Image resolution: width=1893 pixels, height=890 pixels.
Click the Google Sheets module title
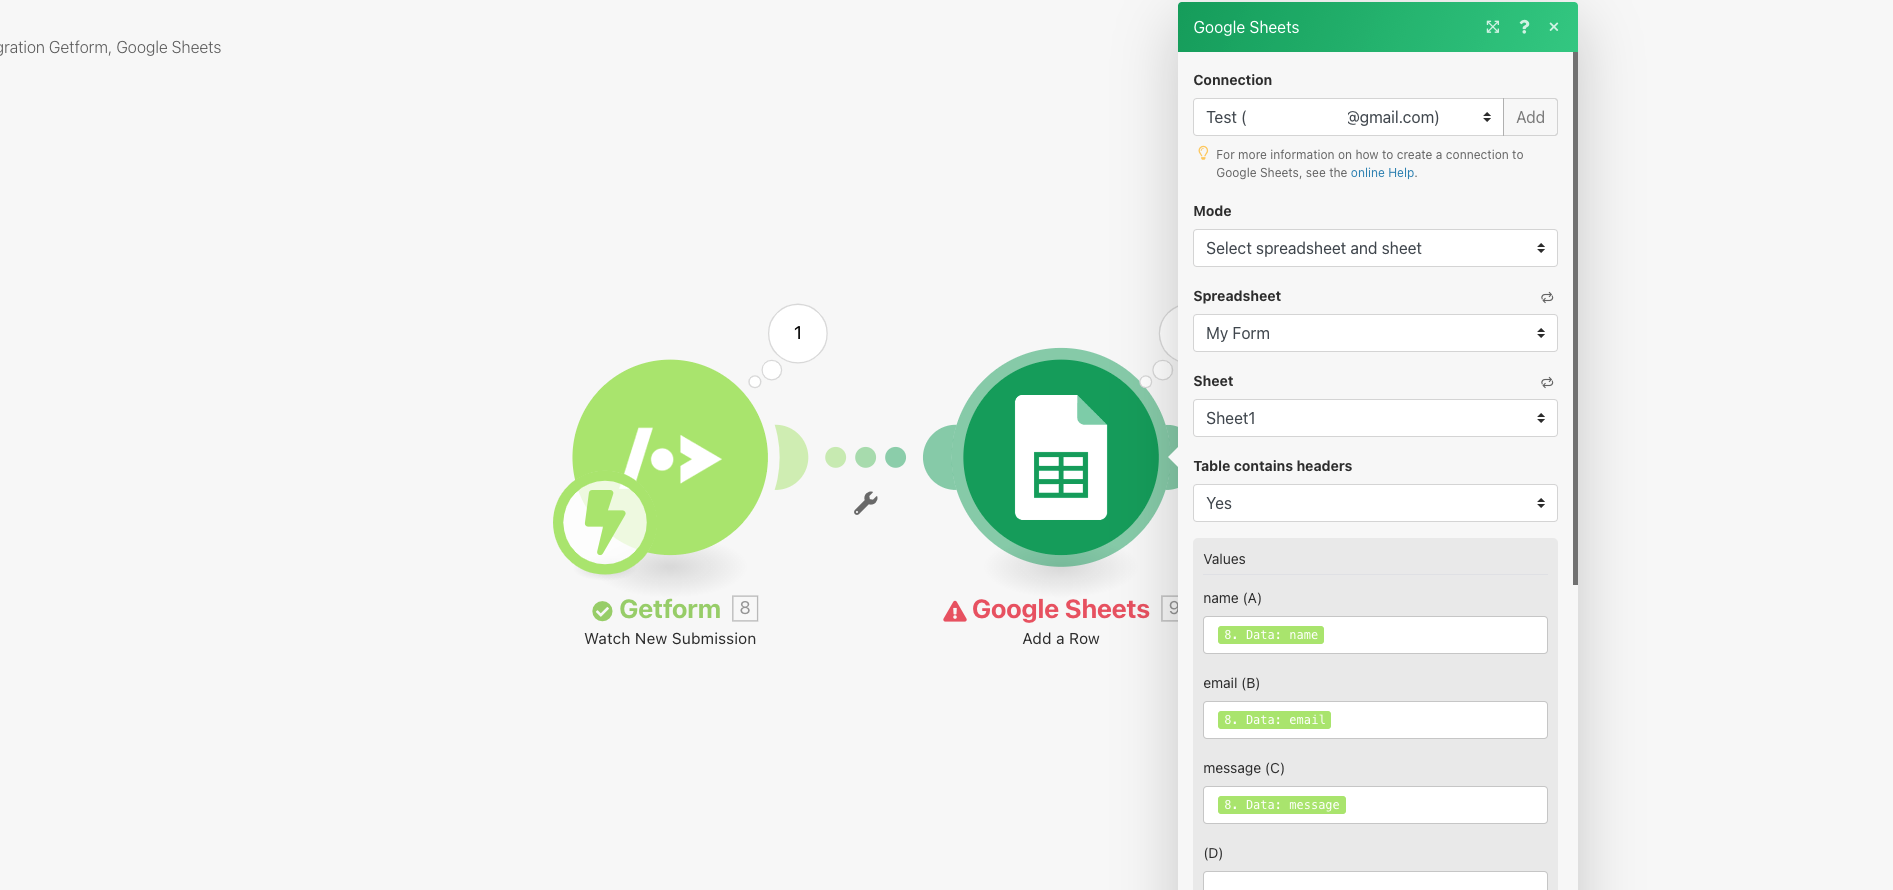pos(1061,609)
